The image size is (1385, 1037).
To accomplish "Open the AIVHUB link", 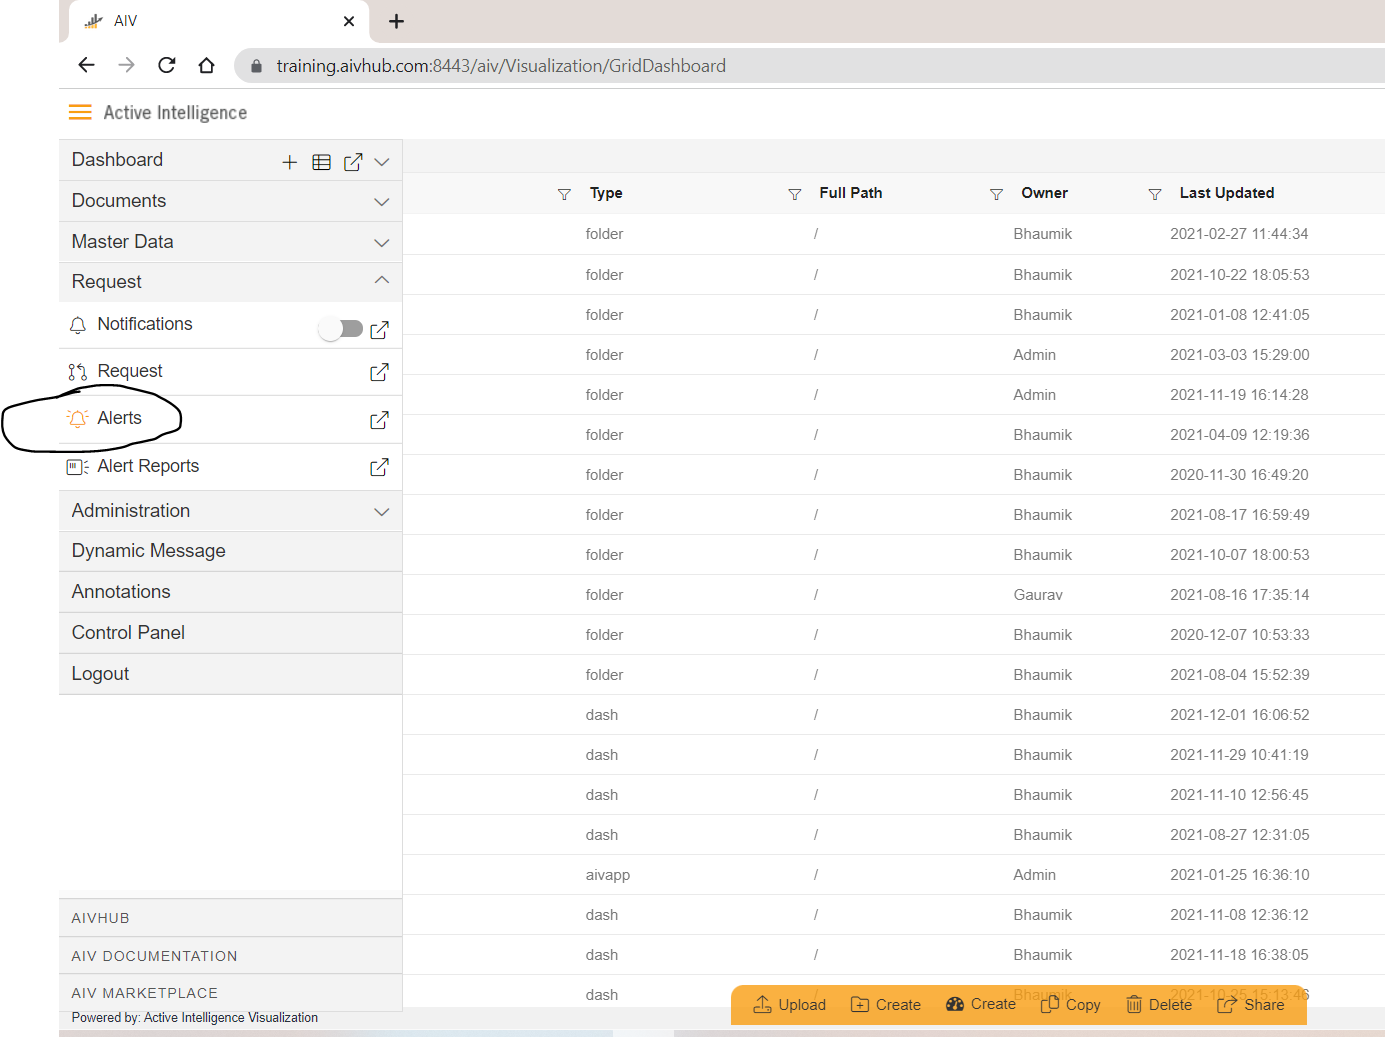I will click(x=100, y=918).
